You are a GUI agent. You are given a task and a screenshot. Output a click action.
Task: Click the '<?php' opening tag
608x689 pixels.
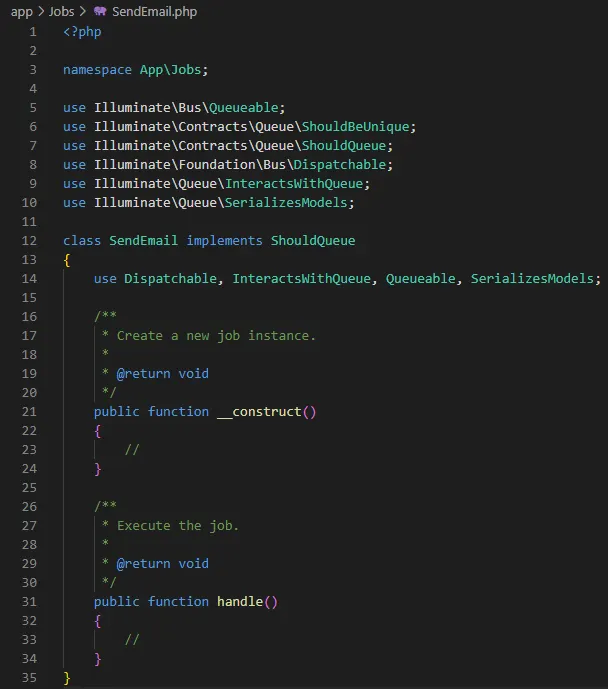[82, 32]
